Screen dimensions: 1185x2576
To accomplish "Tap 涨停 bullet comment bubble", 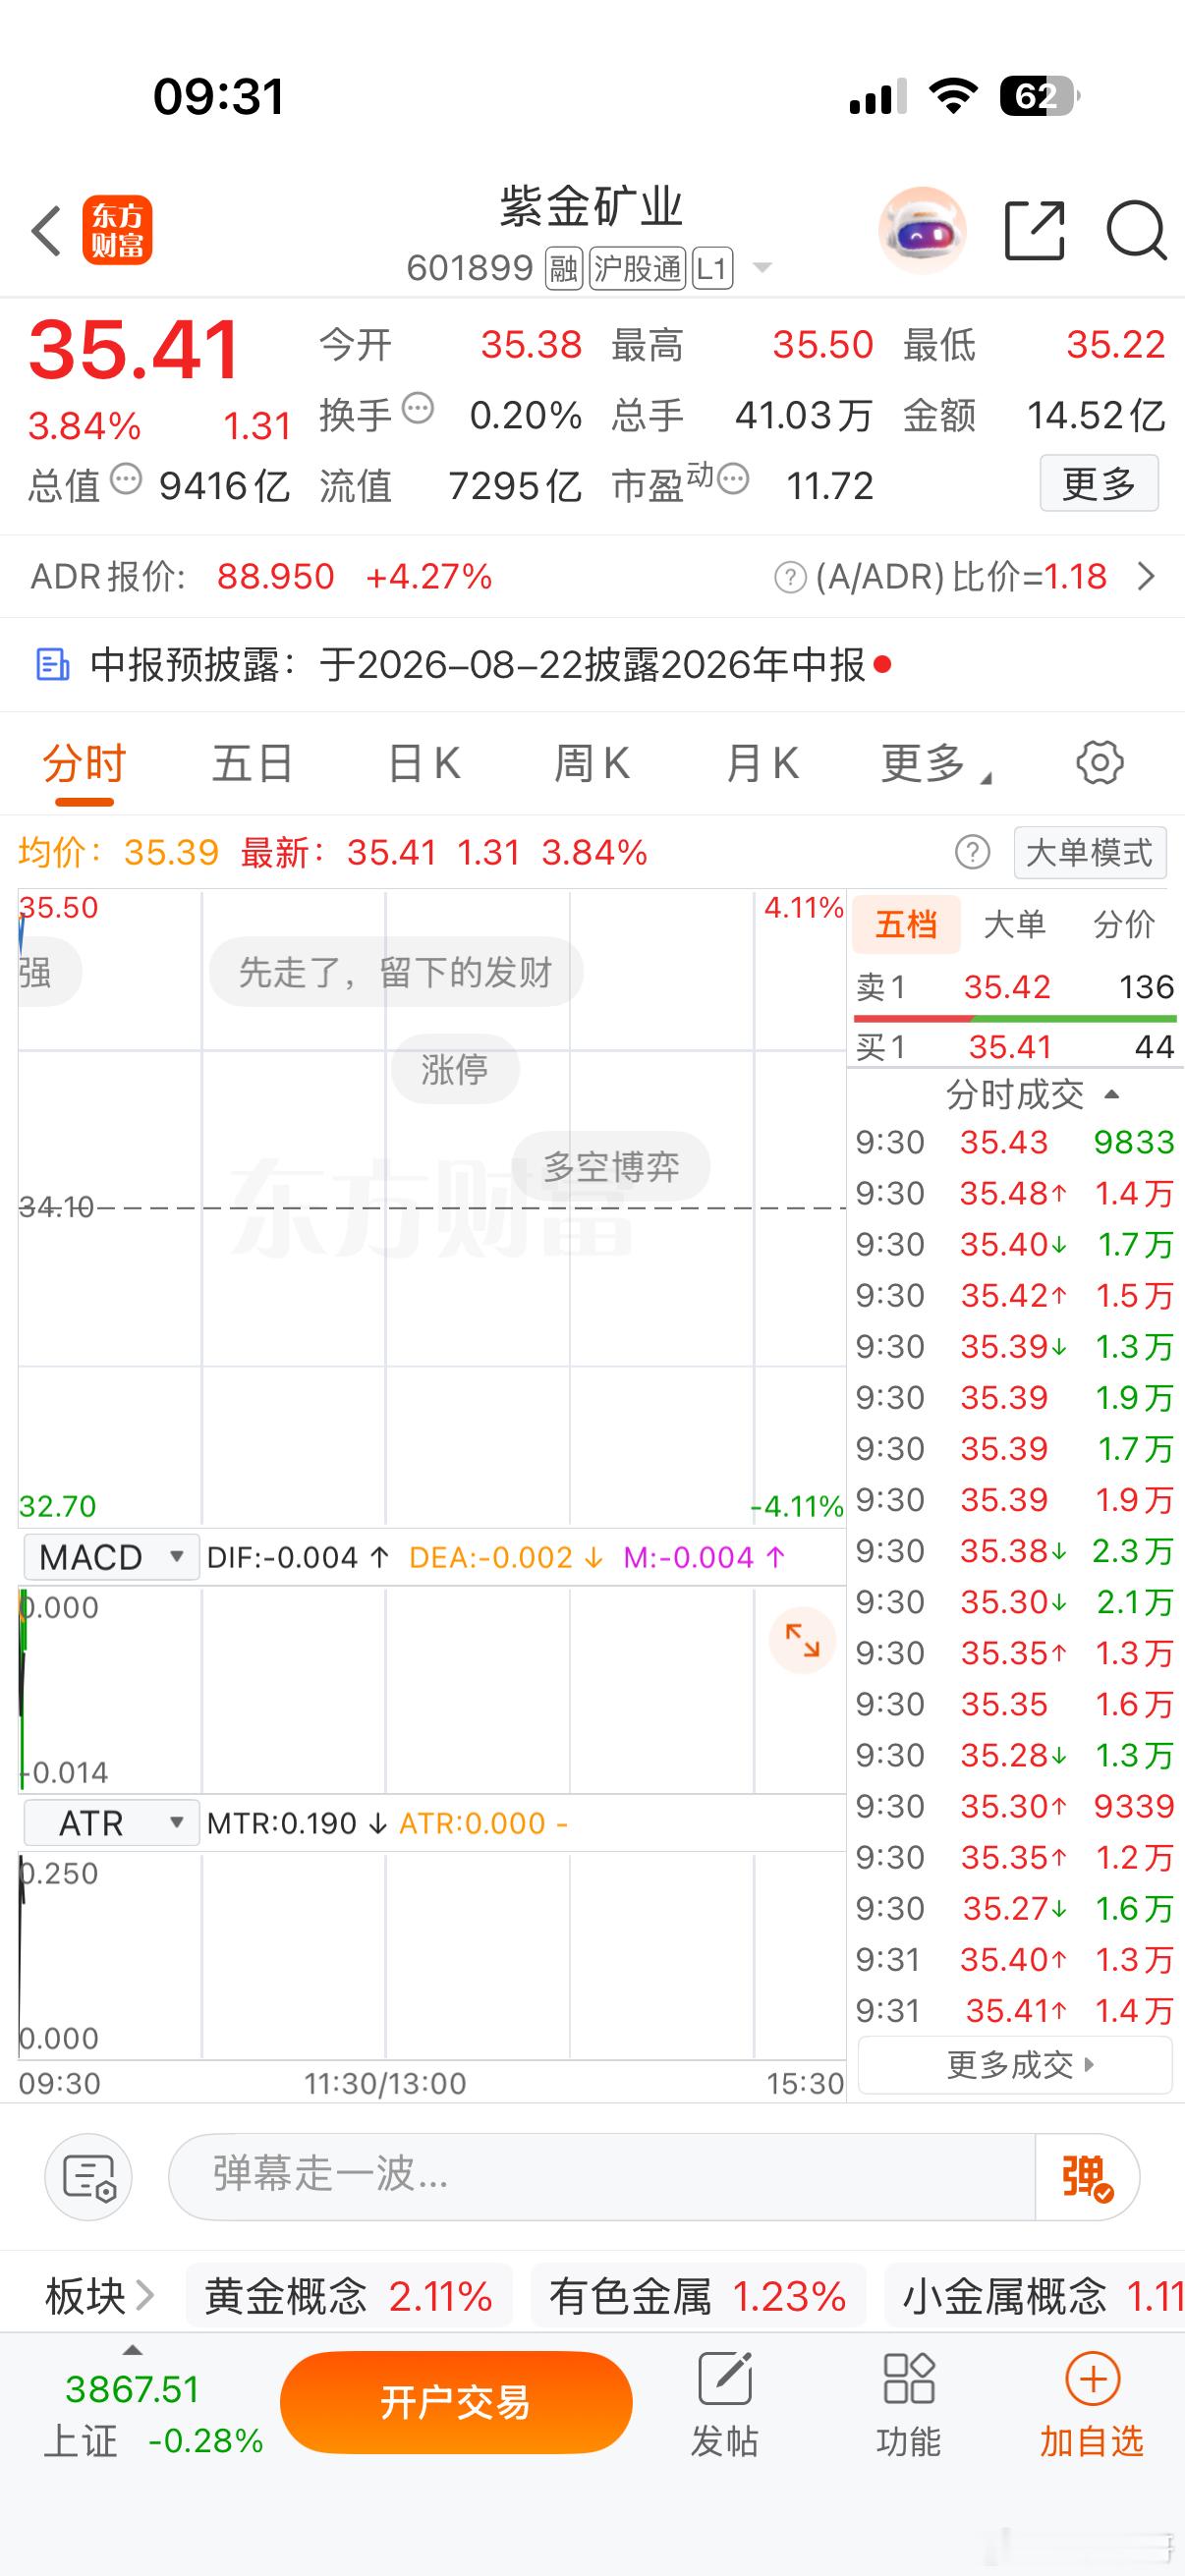I will pos(455,1069).
